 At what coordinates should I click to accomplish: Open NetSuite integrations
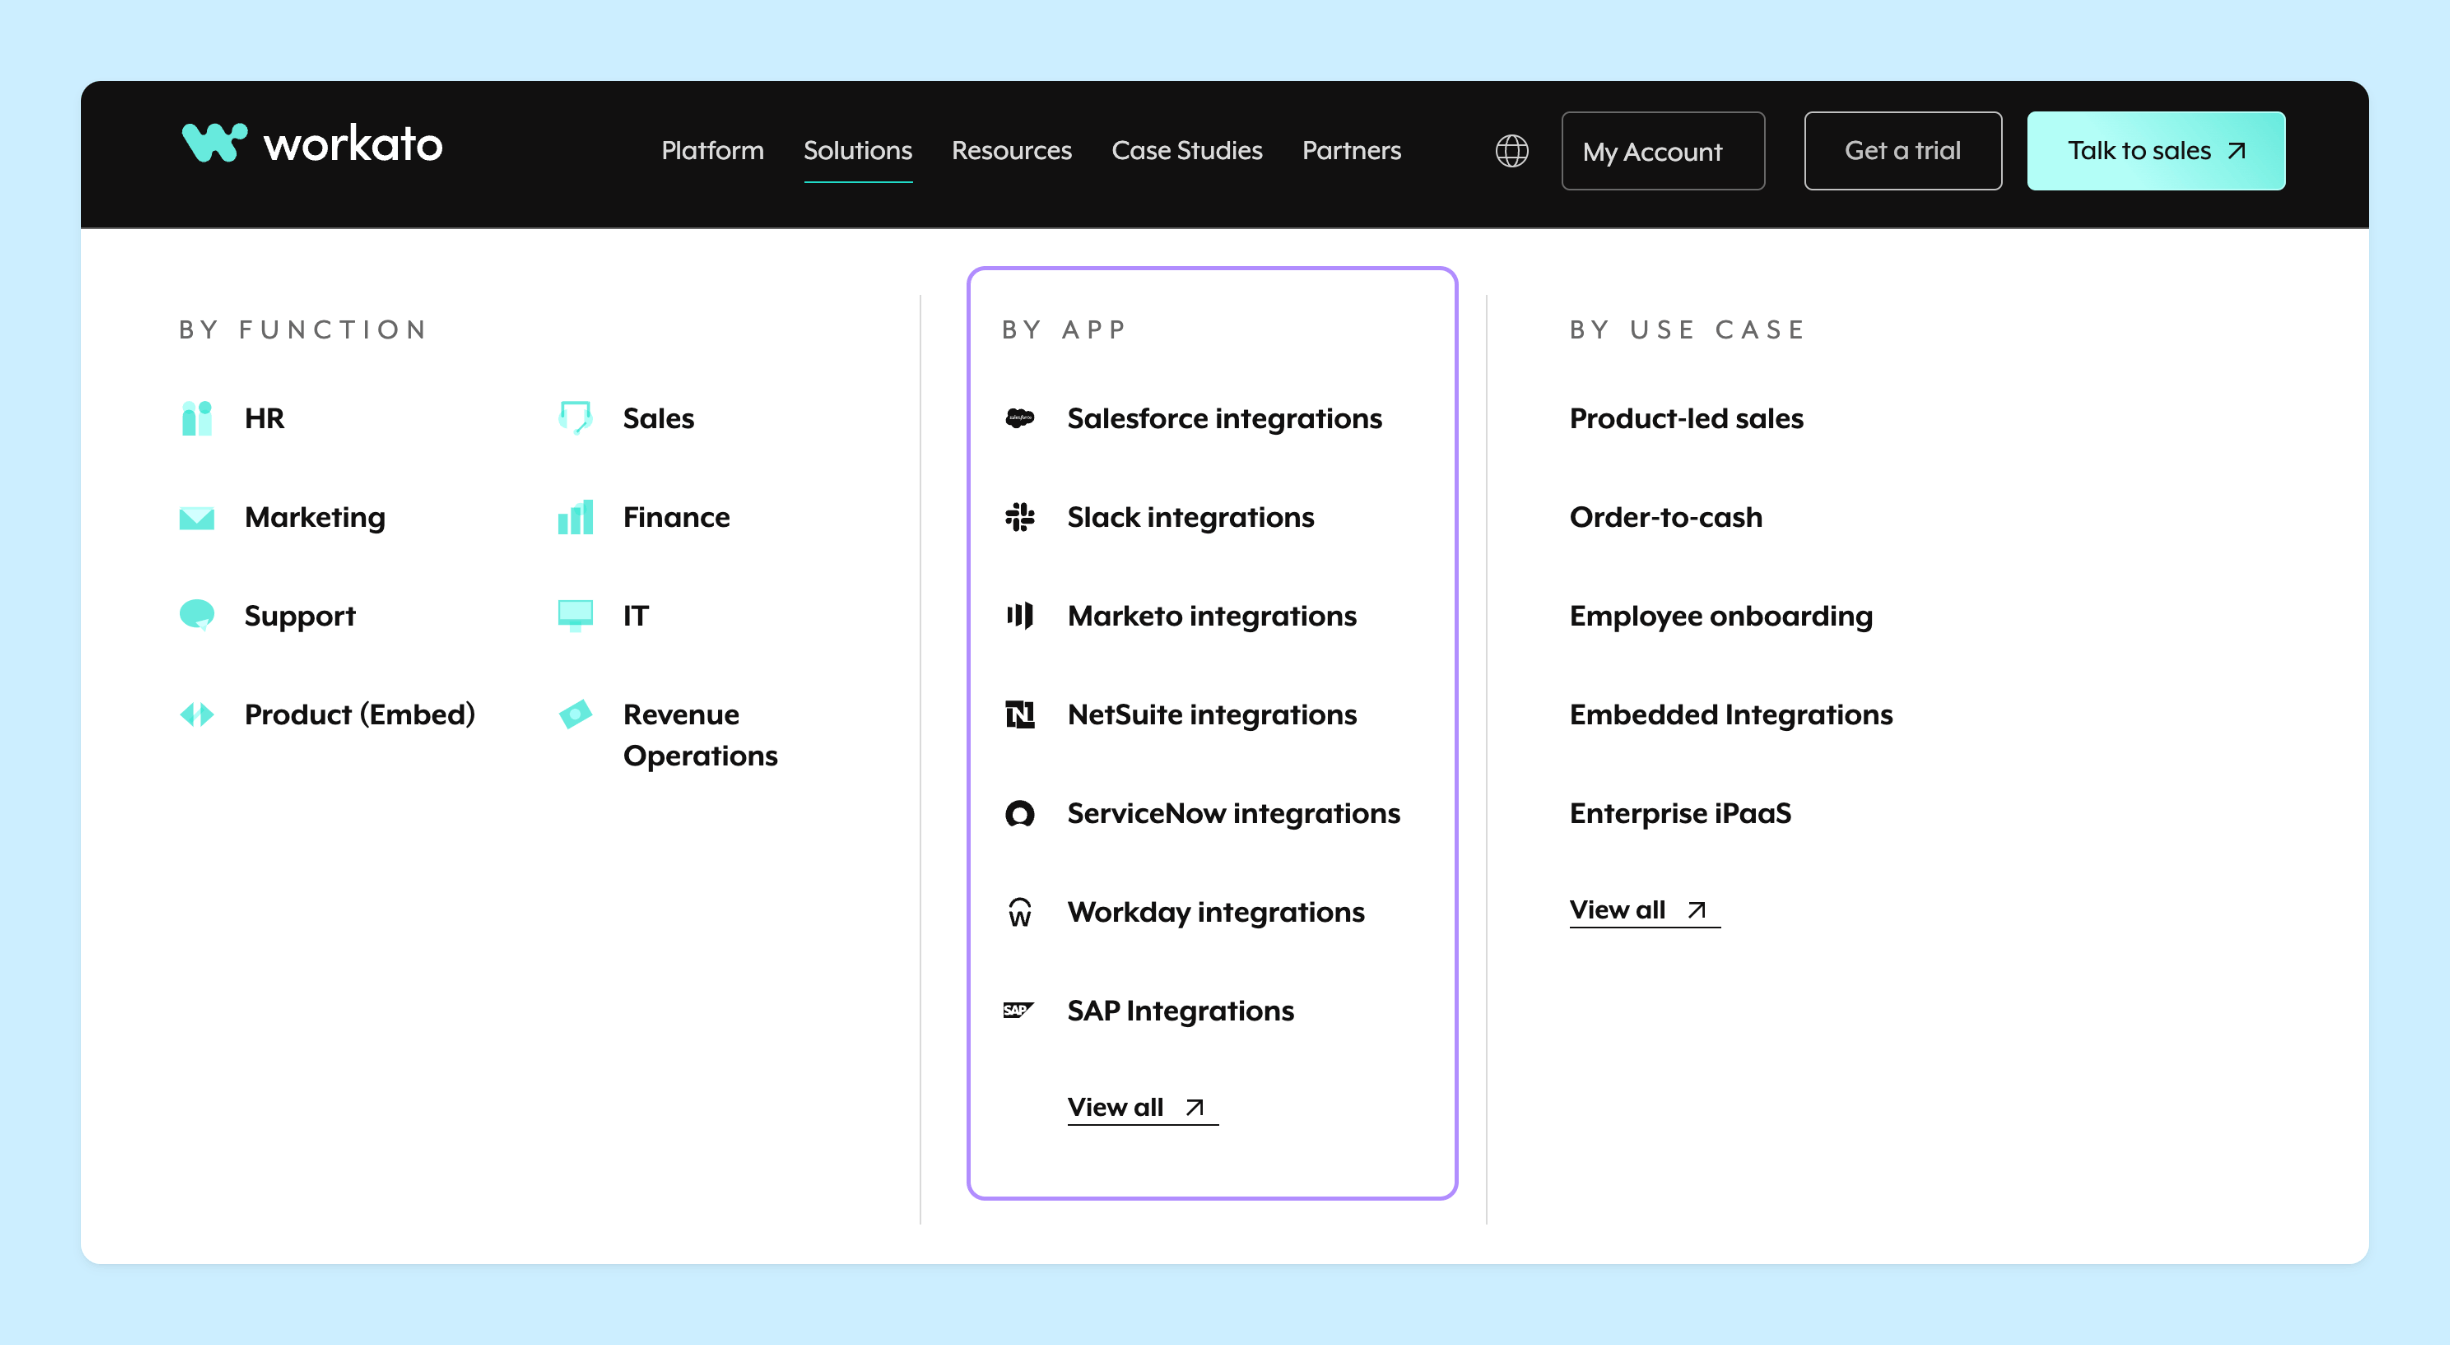[x=1212, y=714]
